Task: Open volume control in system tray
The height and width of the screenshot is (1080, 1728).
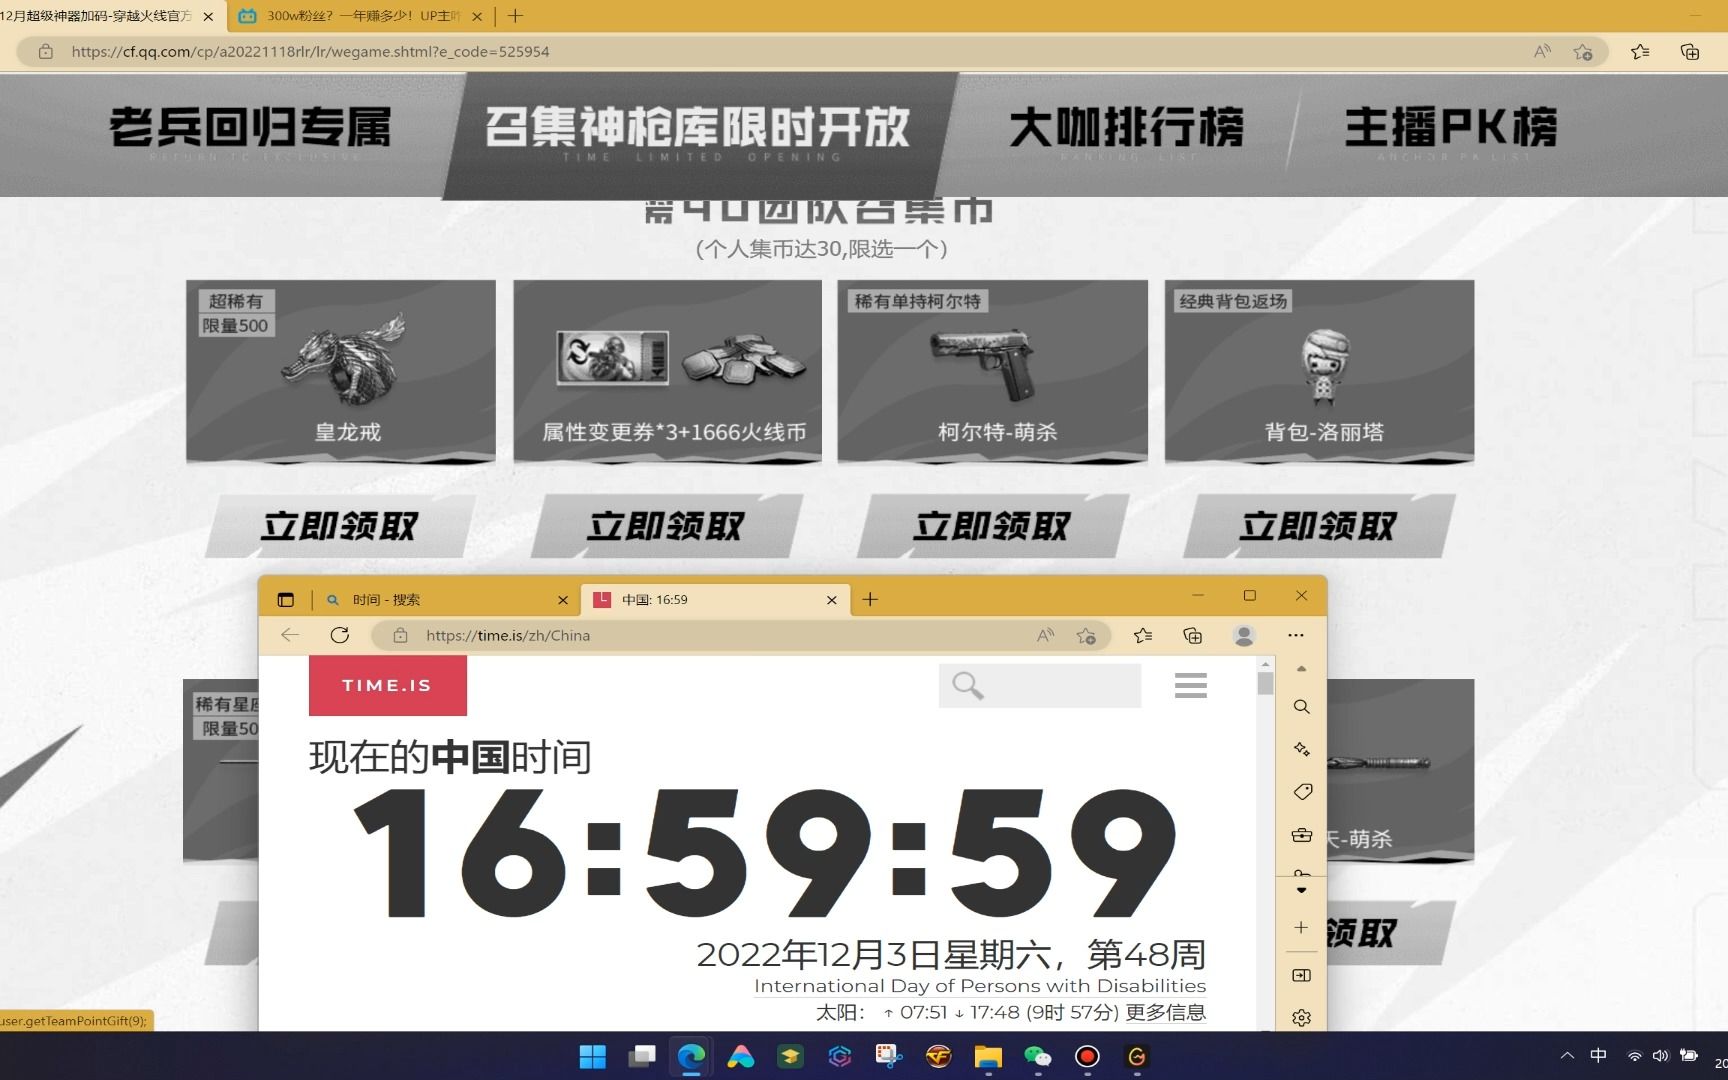Action: tap(1661, 1056)
